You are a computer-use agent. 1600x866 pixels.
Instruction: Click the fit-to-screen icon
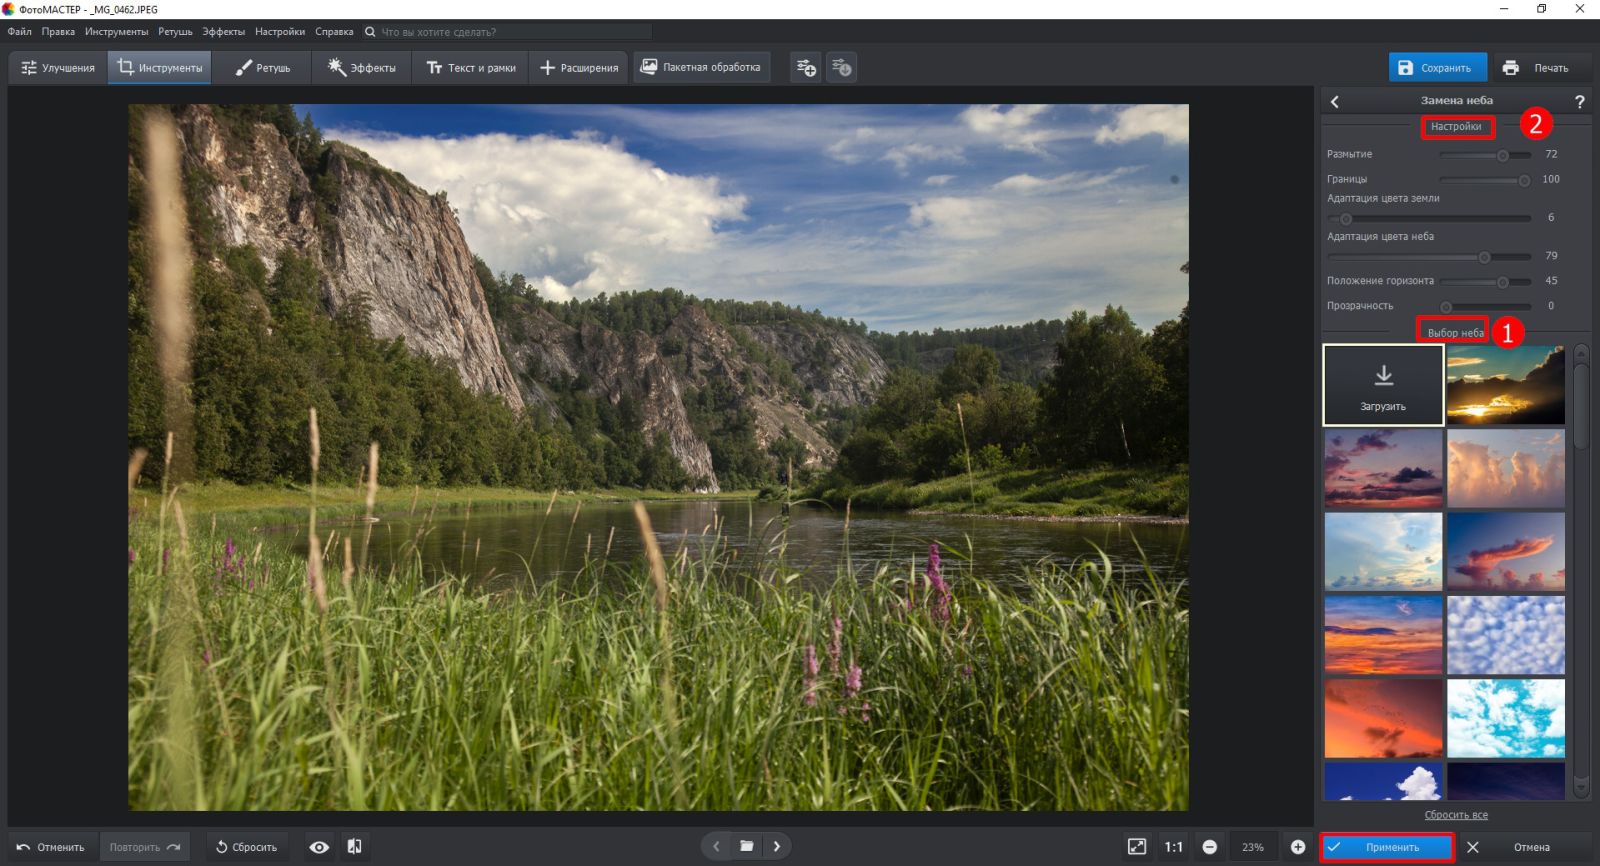point(1137,847)
